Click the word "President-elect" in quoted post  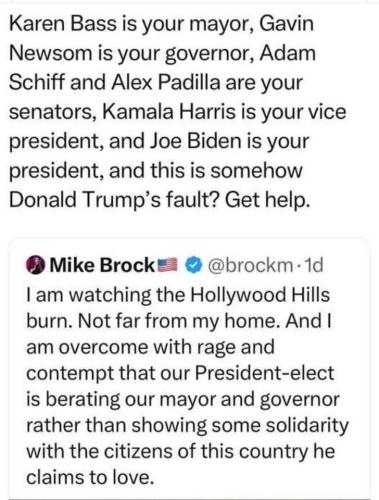click(x=264, y=373)
